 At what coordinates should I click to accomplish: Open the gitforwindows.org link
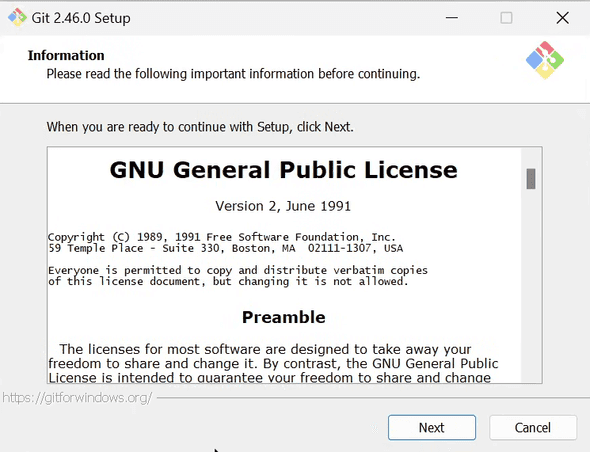coord(77,398)
